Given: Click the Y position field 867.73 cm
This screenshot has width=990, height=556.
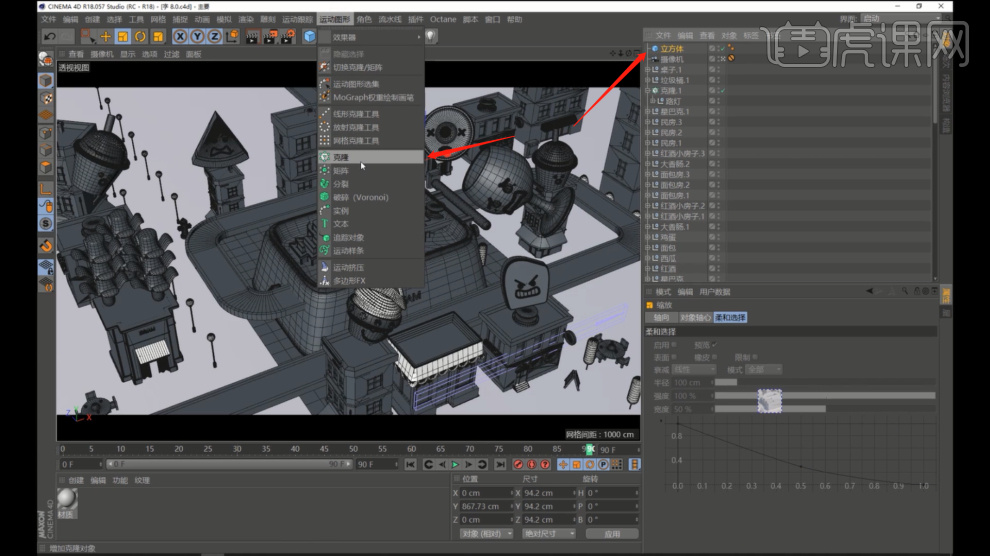Looking at the screenshot, I should [x=484, y=506].
